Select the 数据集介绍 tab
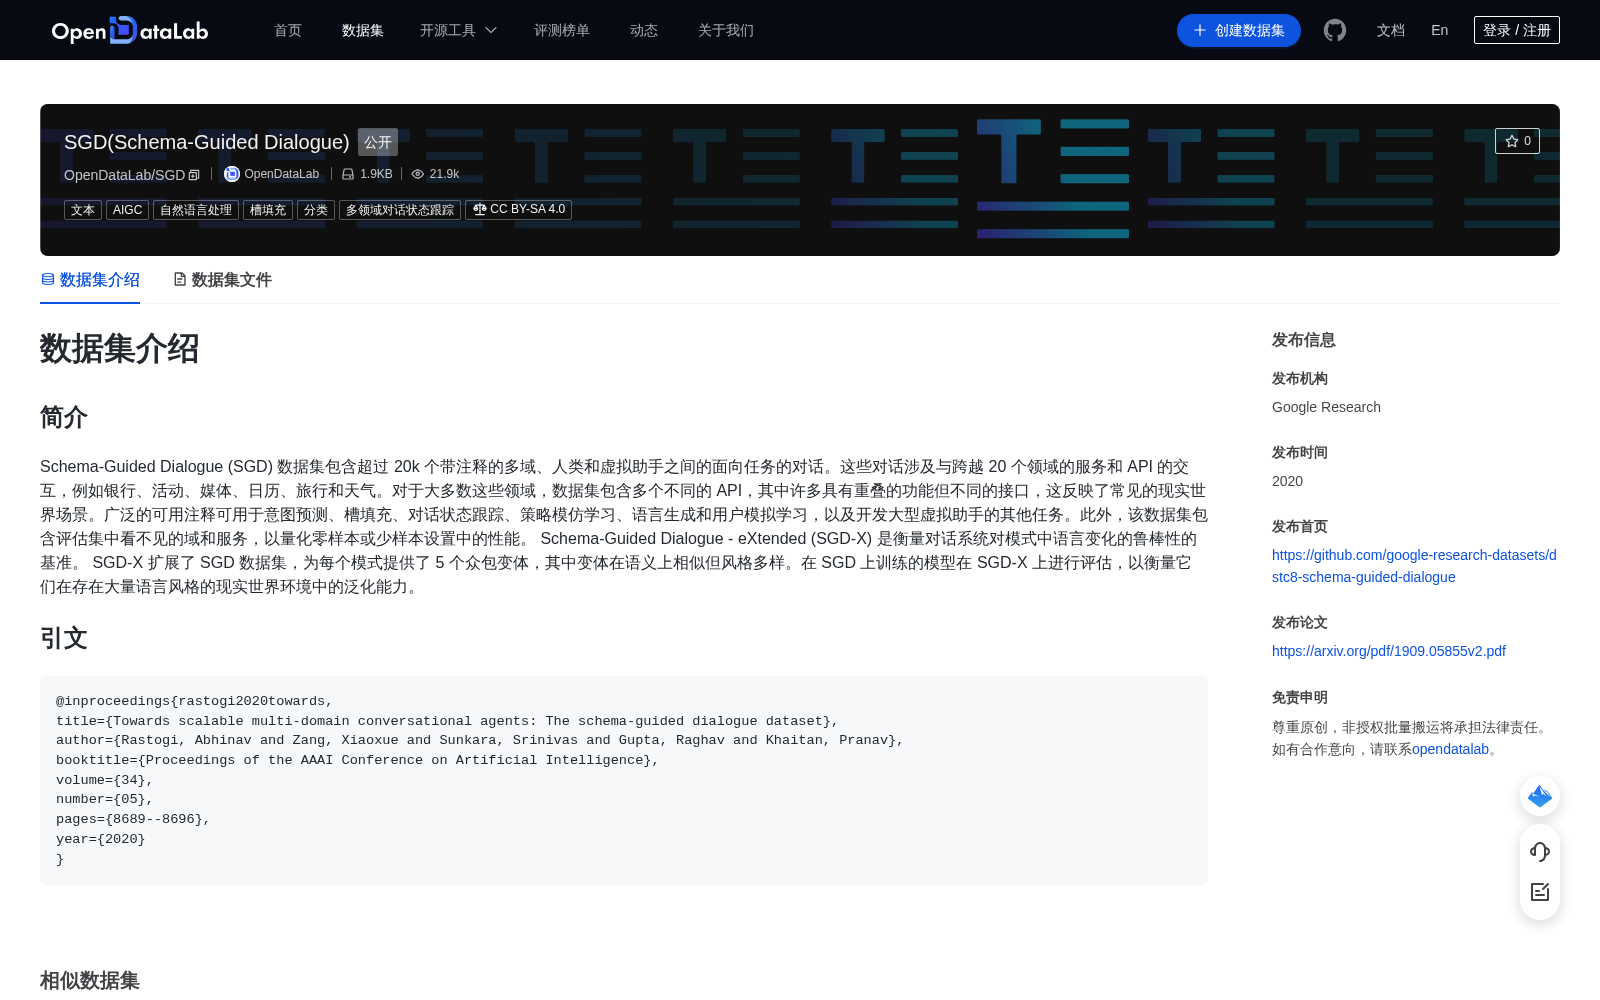Image resolution: width=1600 pixels, height=1000 pixels. [90, 280]
